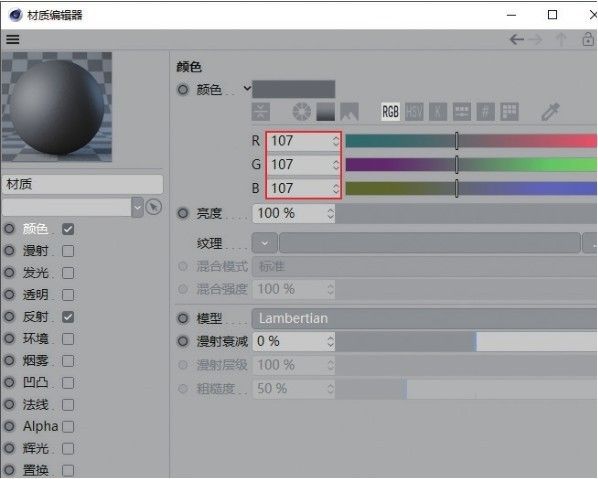
Task: Toggle the lock element icon
Action: tap(588, 39)
